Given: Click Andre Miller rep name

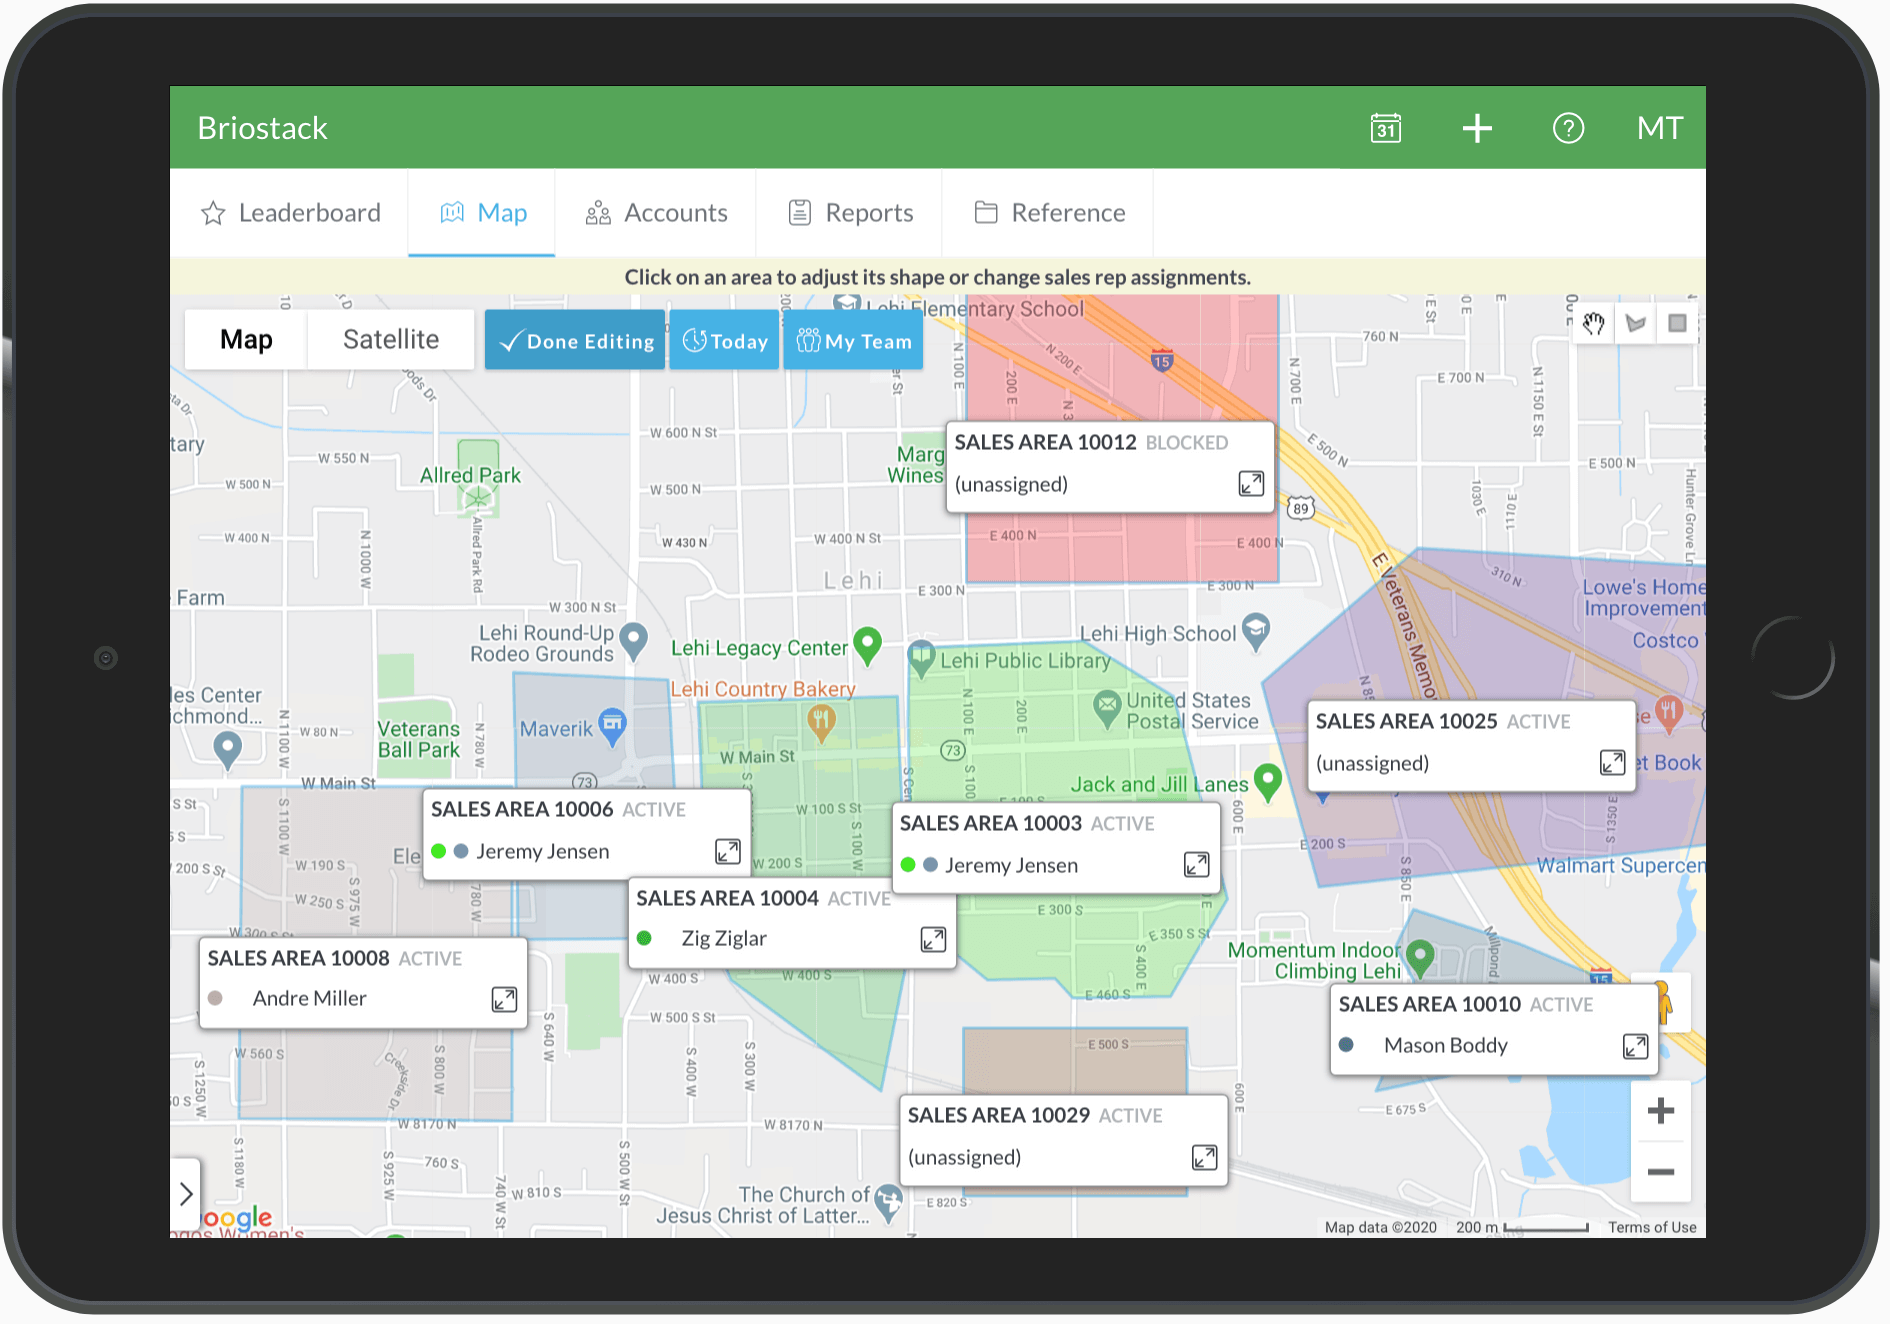Looking at the screenshot, I should pyautogui.click(x=310, y=999).
